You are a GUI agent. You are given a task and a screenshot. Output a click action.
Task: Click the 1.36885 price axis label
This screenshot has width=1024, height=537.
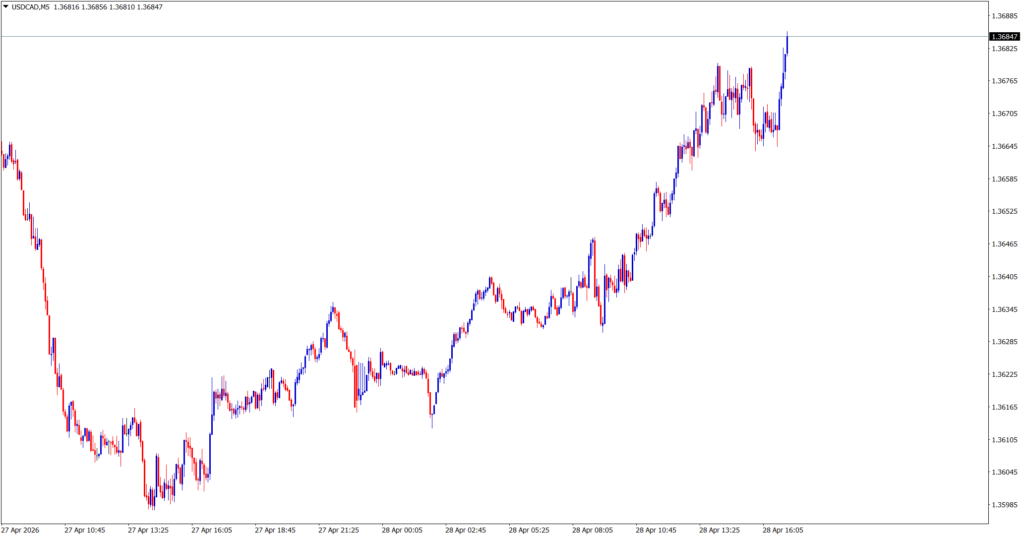pos(1004,16)
